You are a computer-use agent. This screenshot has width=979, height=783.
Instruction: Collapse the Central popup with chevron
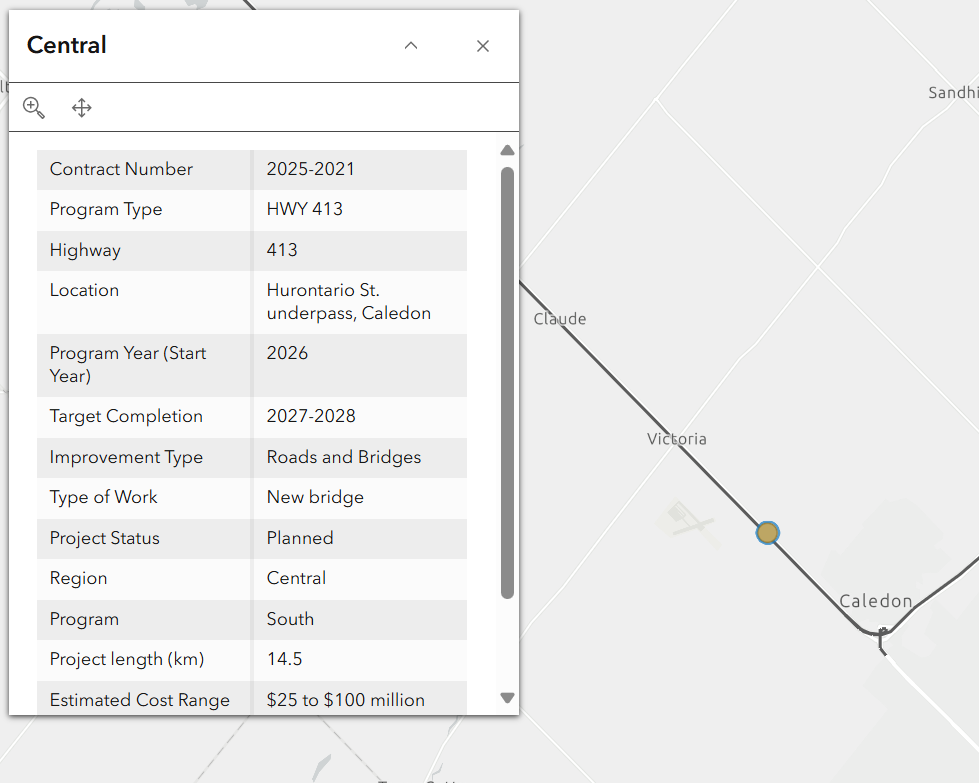411,46
